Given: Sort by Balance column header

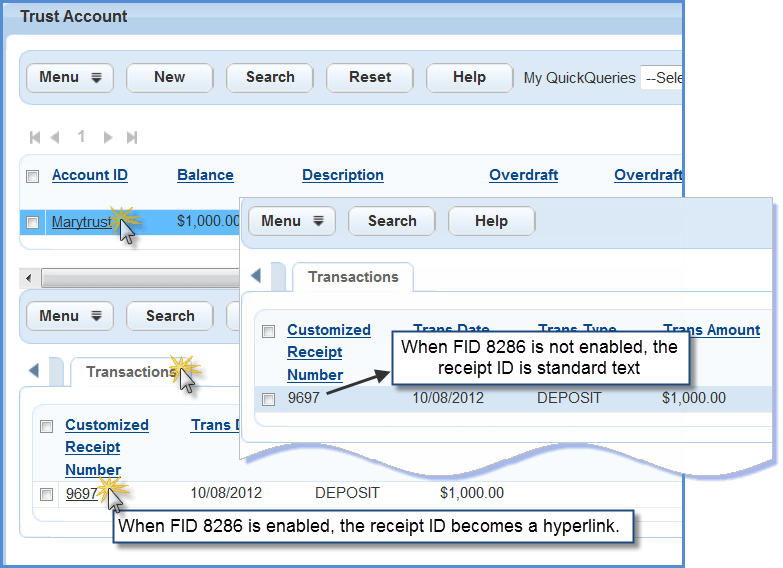Looking at the screenshot, I should pos(205,175).
